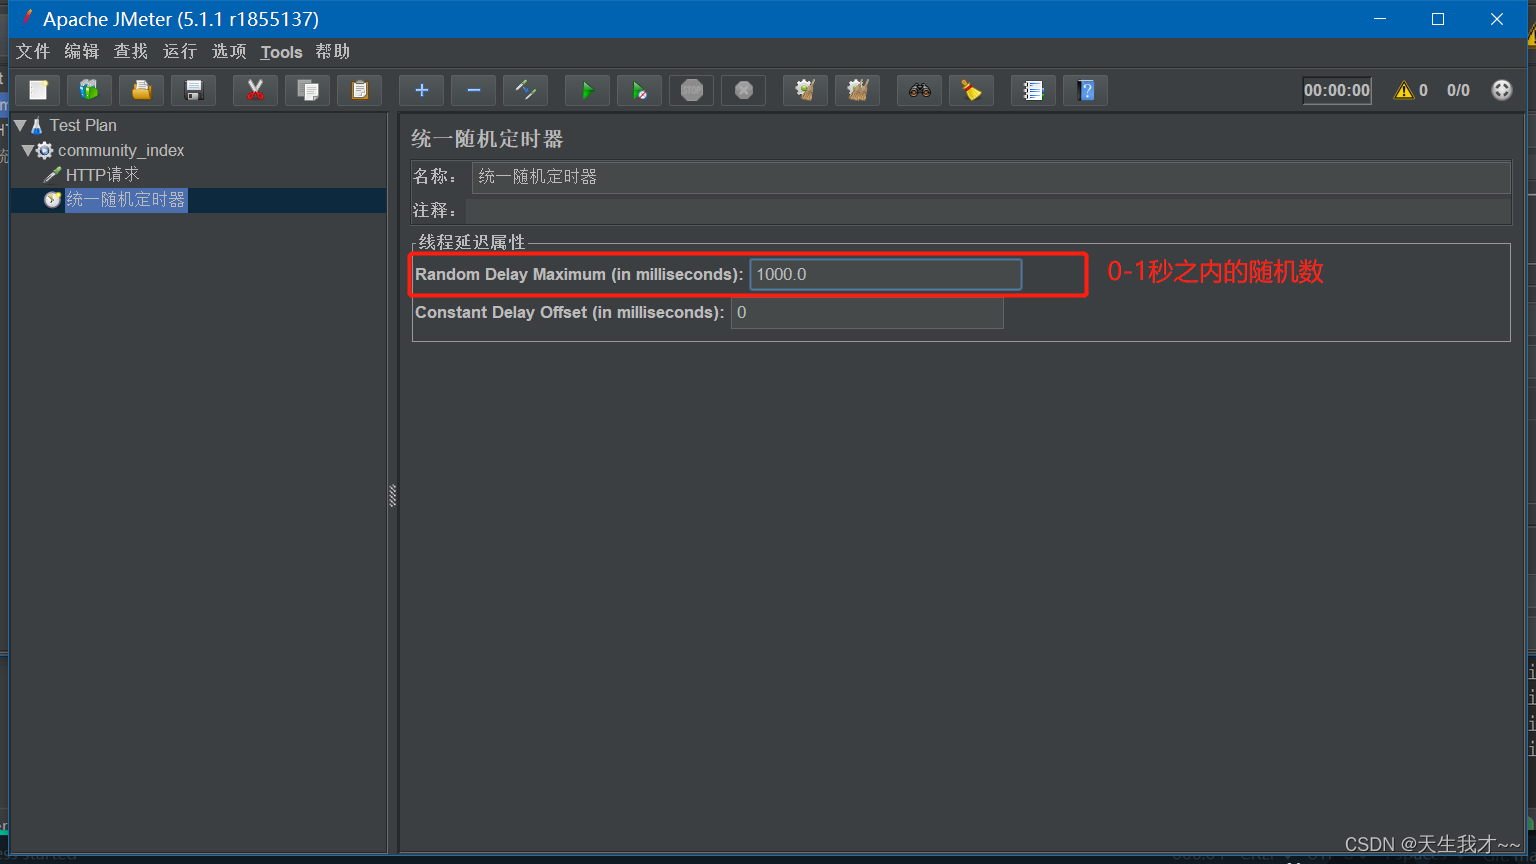Screen dimensions: 1536x864
Task: Click the 注释 comments input field
Action: tap(988, 211)
